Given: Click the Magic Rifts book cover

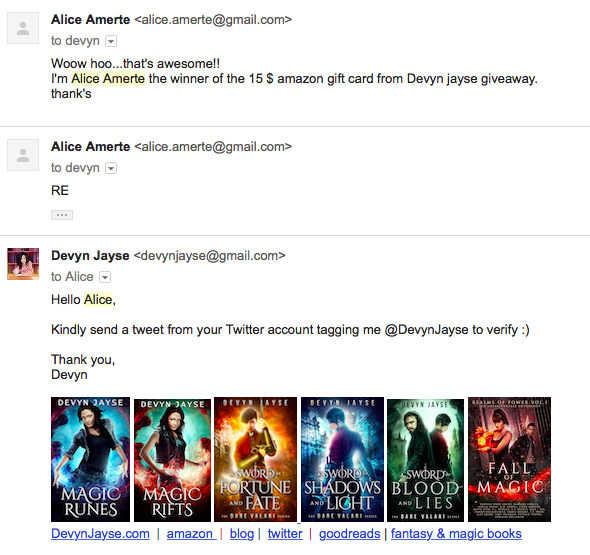Looking at the screenshot, I should (172, 461).
